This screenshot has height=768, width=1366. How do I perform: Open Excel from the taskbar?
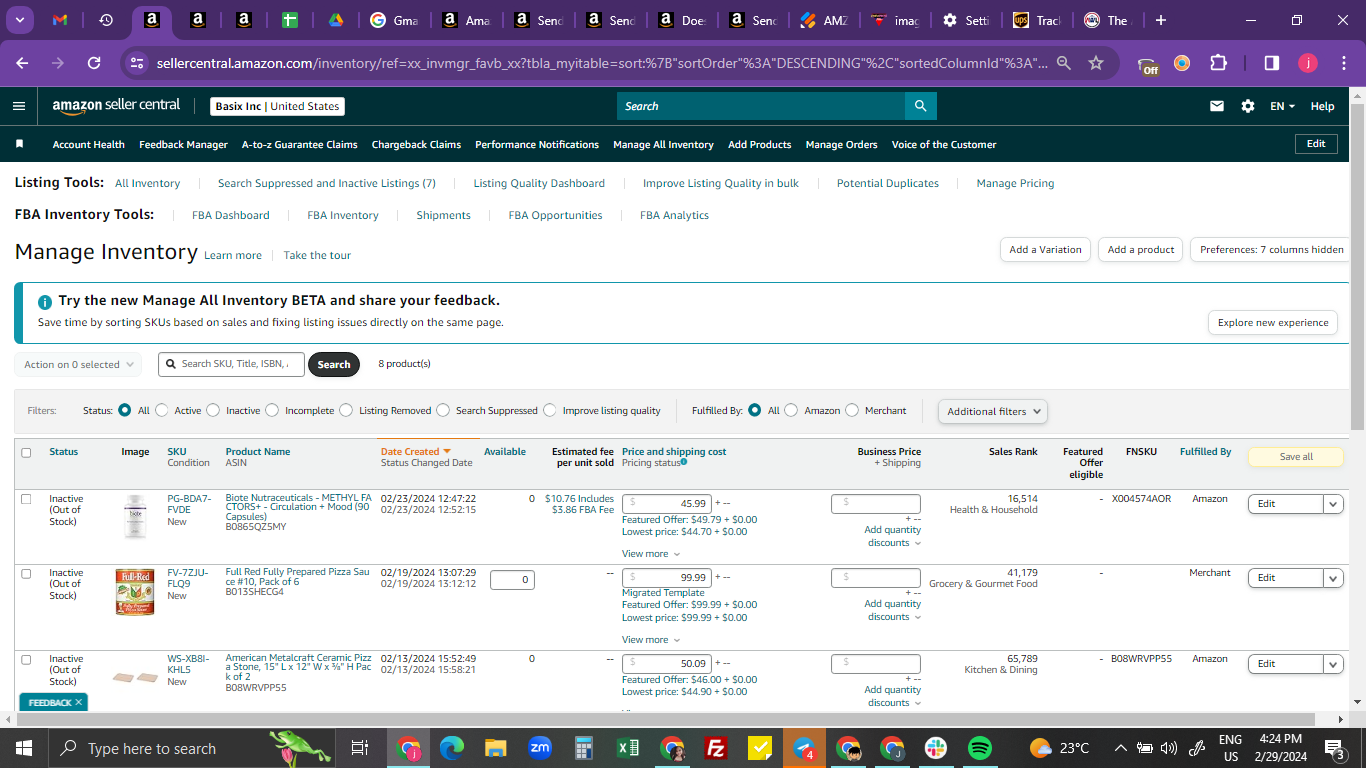[x=628, y=748]
